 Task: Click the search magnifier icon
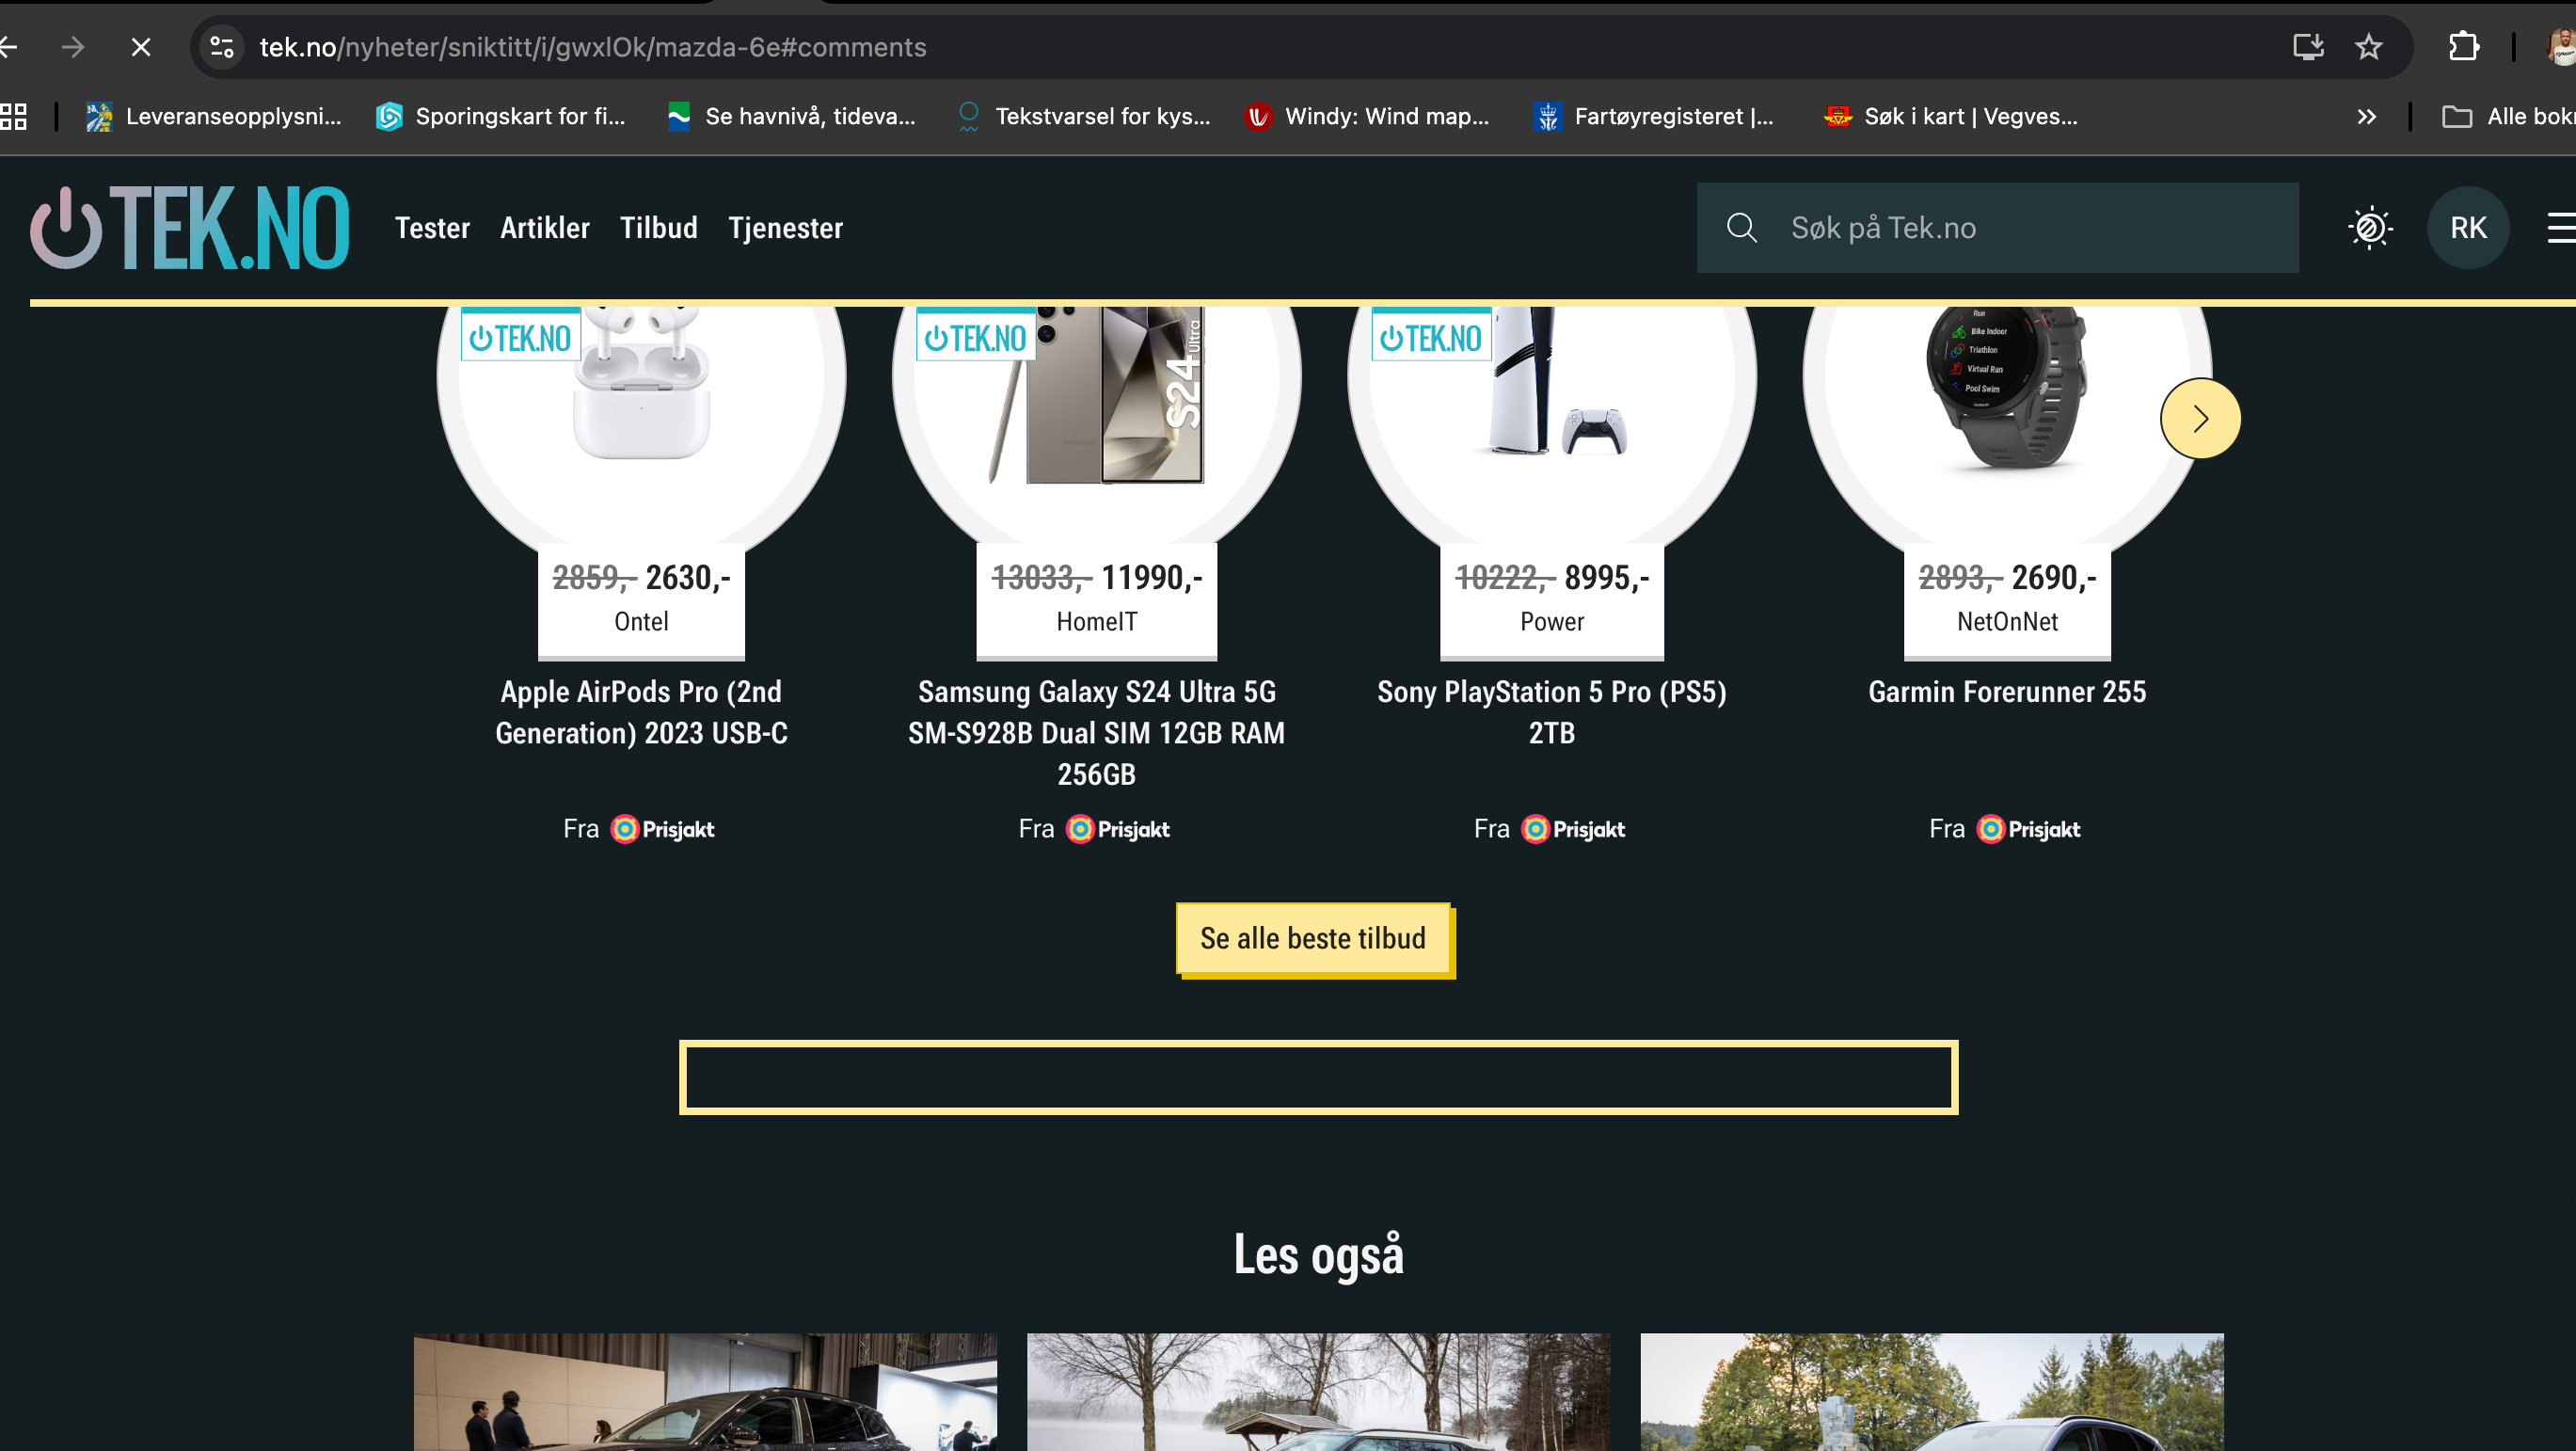tap(1742, 228)
